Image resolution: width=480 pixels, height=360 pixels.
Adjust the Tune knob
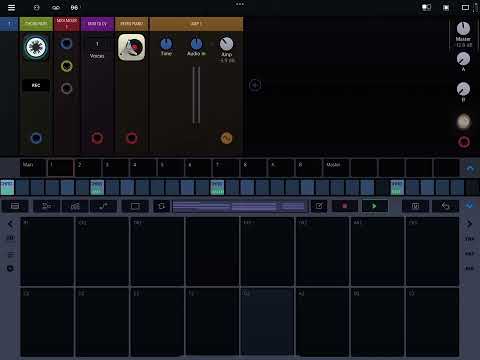pyautogui.click(x=166, y=44)
